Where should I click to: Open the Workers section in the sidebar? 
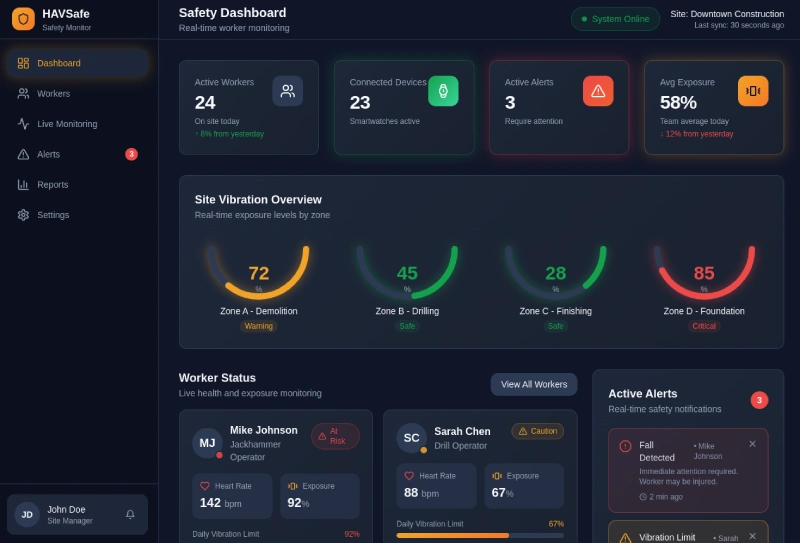78,93
